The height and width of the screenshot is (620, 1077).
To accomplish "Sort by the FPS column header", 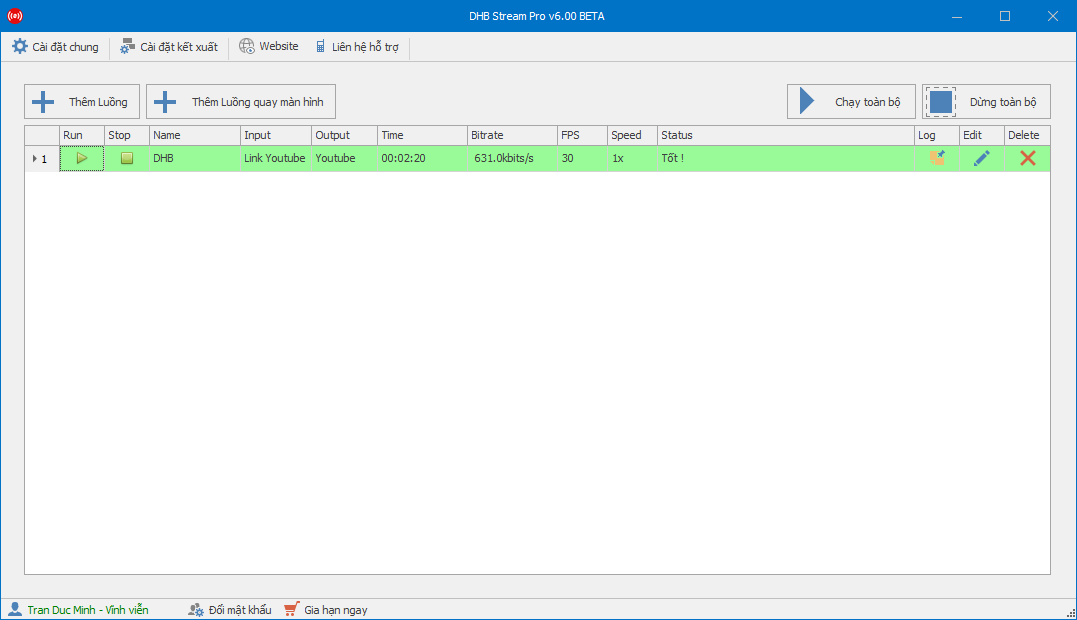I will 582,135.
